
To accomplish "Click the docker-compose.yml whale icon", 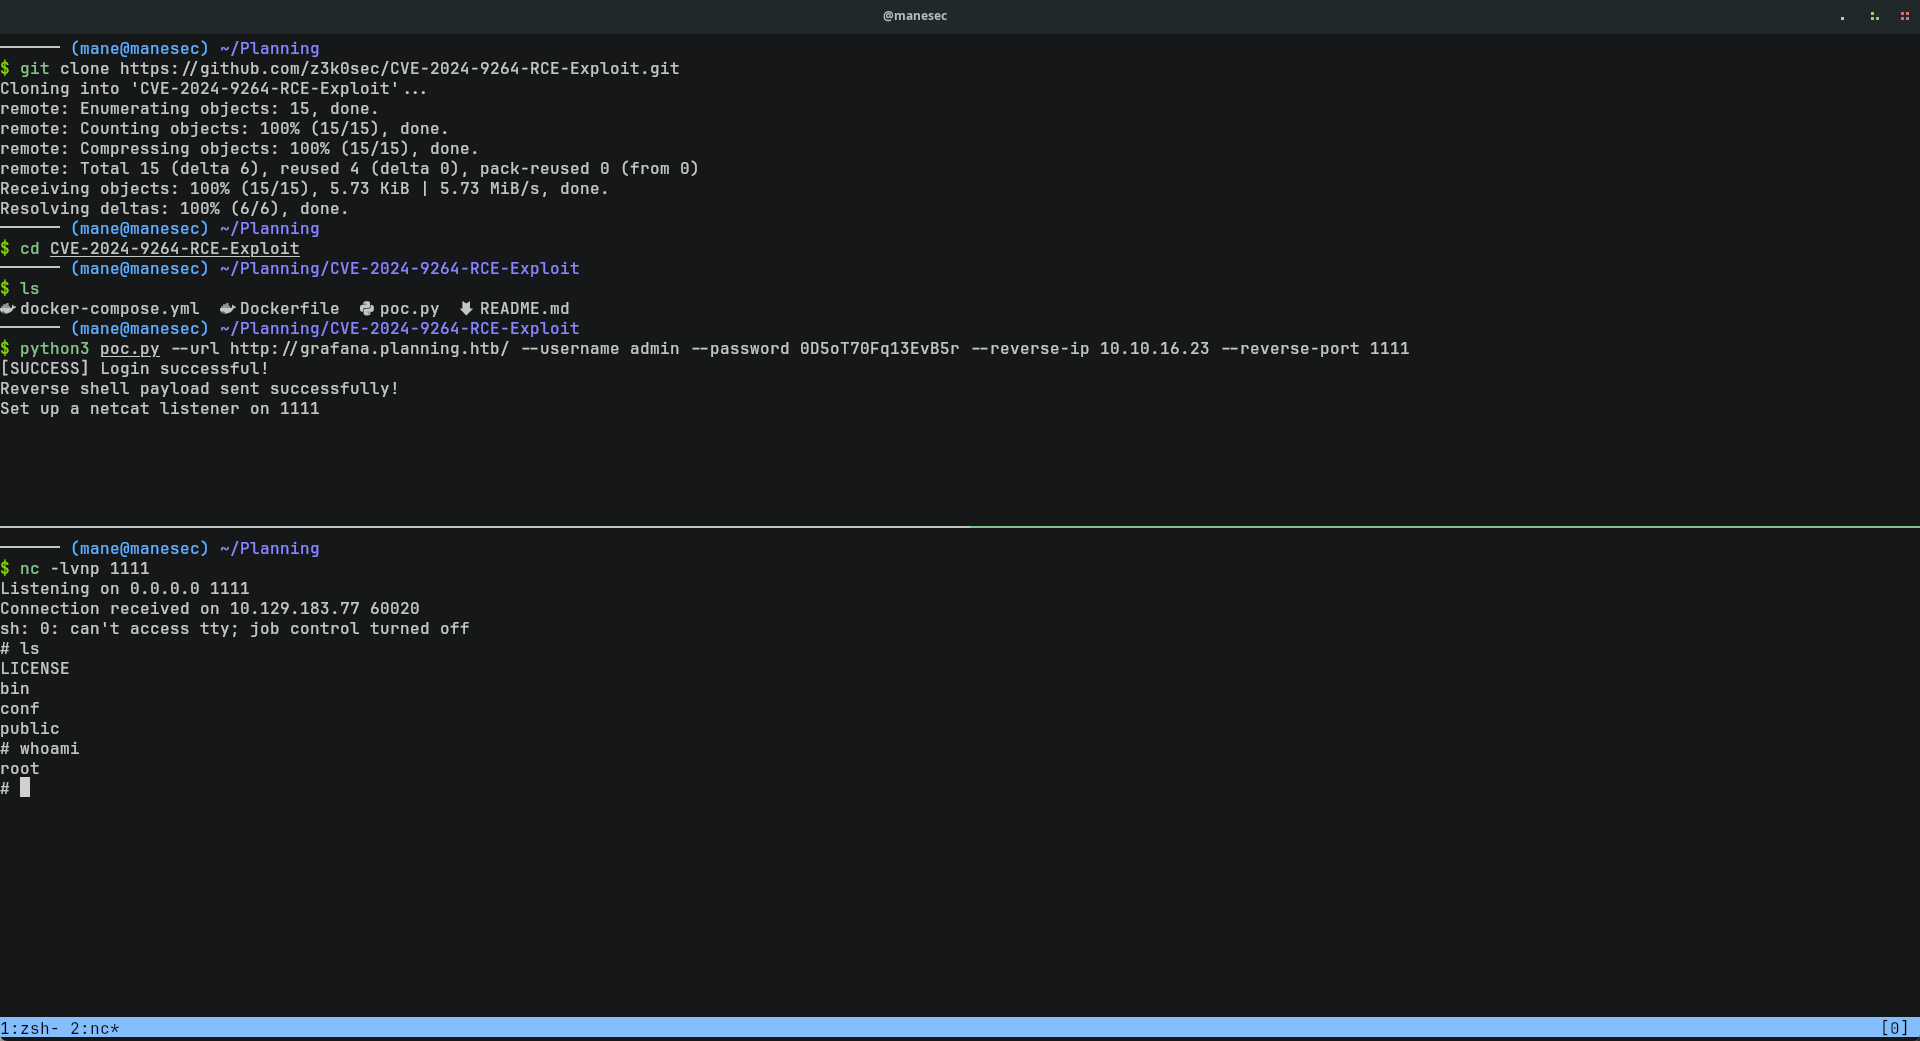I will pos(8,308).
